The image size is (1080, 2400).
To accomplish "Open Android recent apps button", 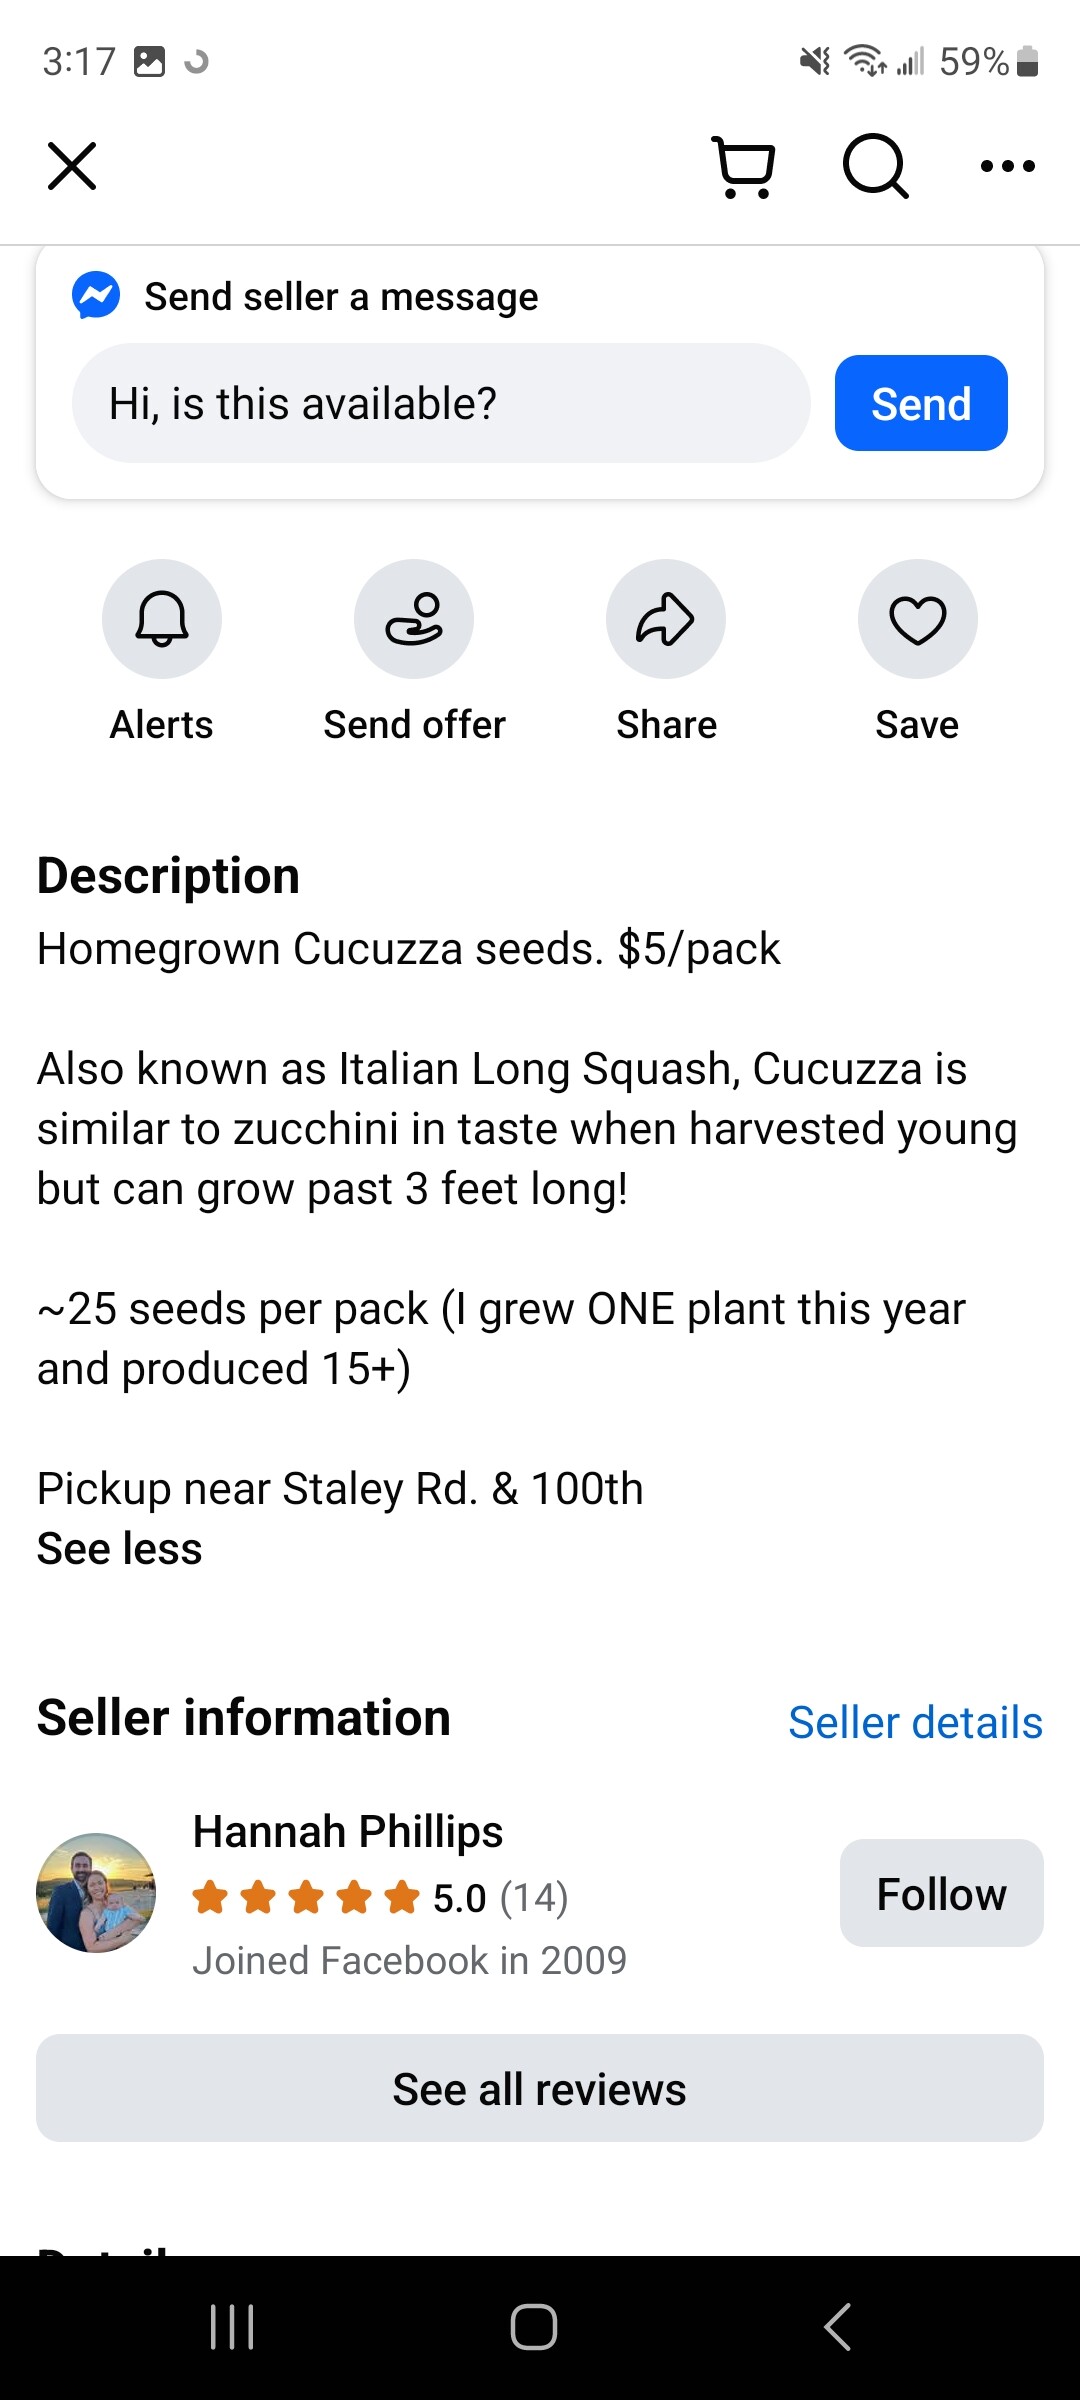I will coord(232,2327).
